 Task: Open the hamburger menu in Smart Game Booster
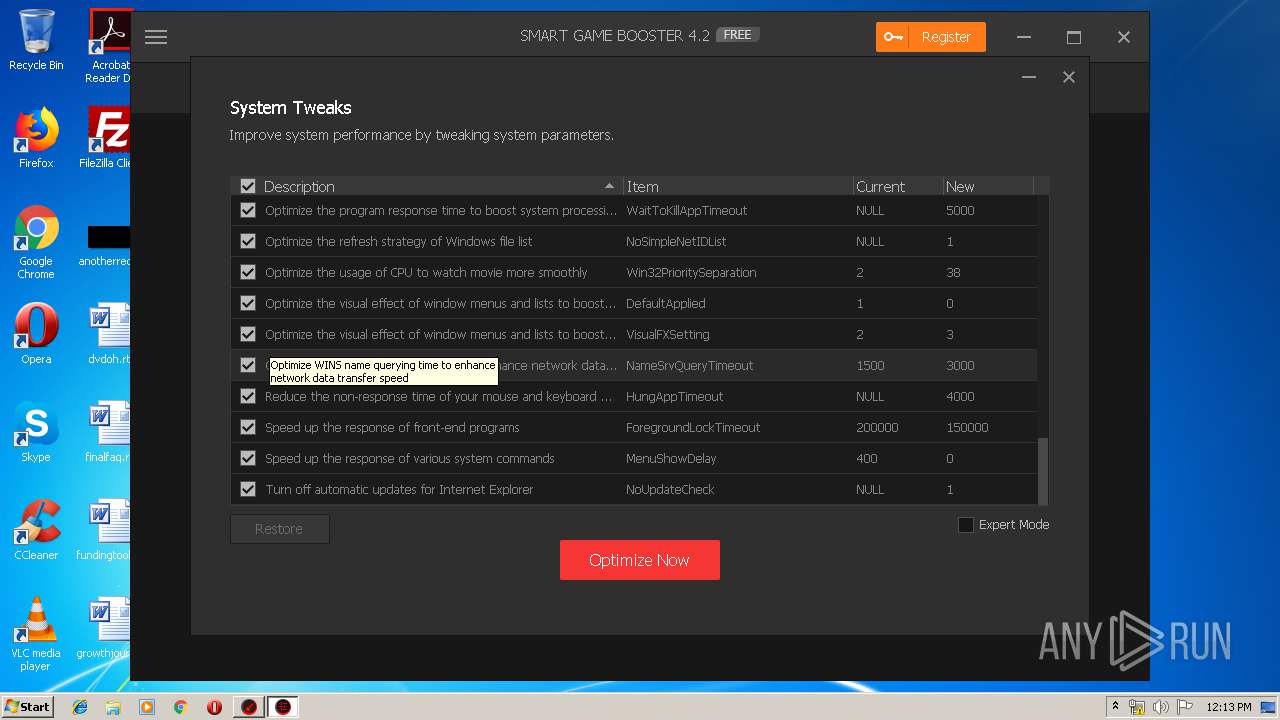pos(155,37)
